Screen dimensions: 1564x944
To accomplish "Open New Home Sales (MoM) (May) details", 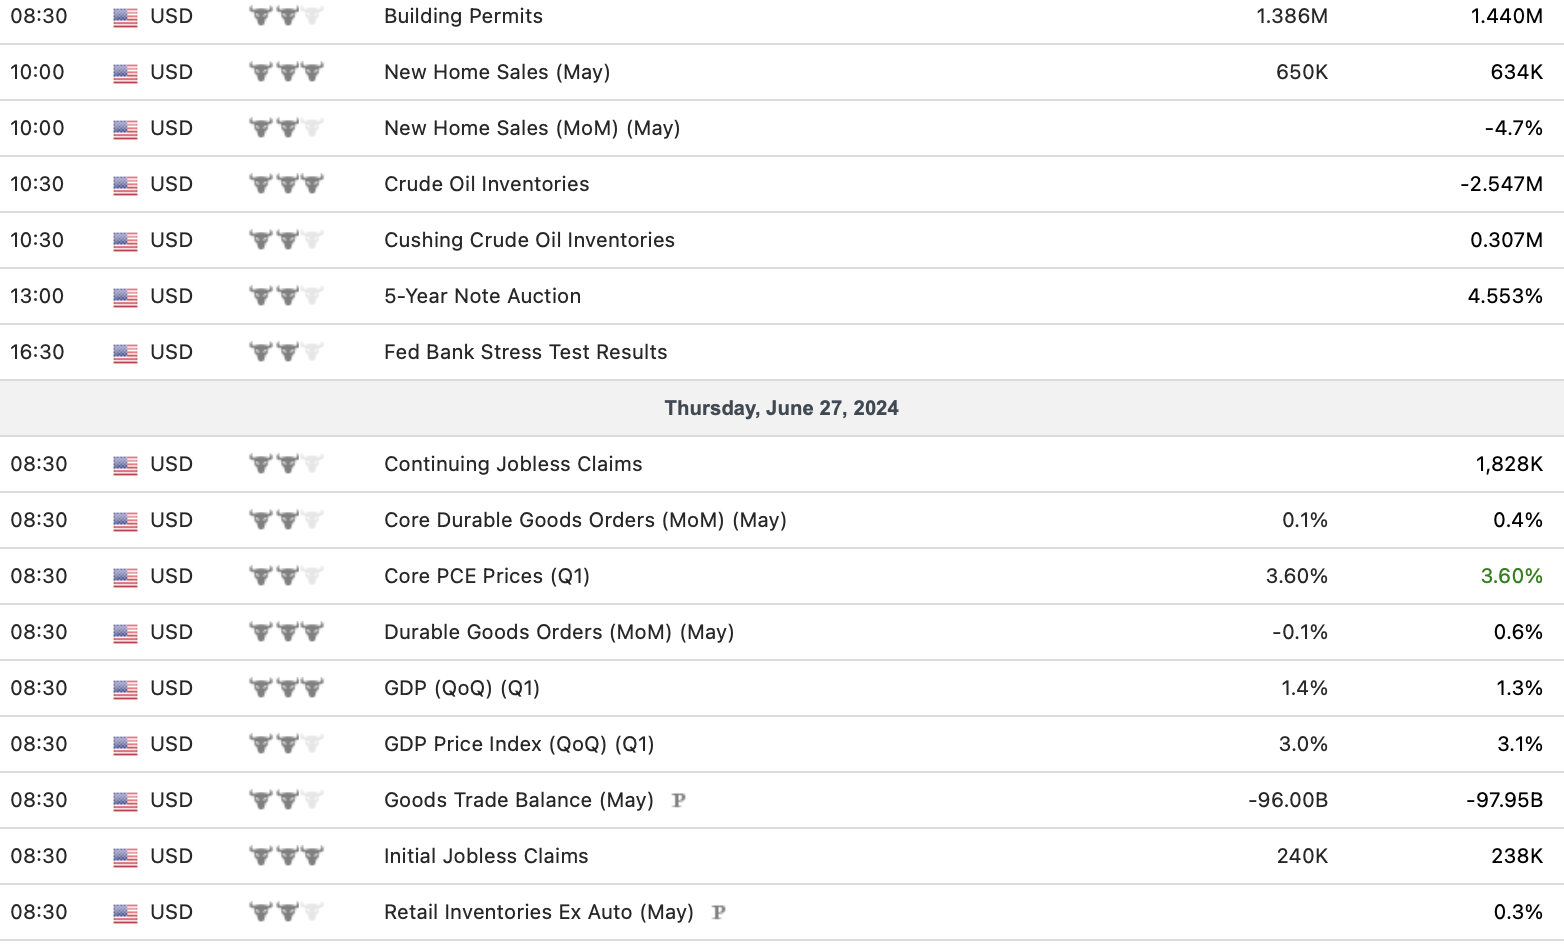I will point(532,128).
